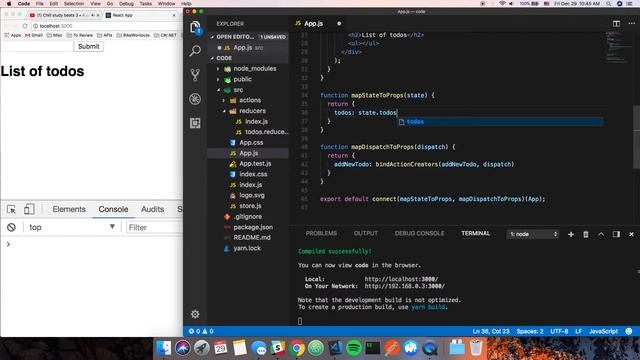
Task: Click the Submit button in browser page
Action: [89, 47]
